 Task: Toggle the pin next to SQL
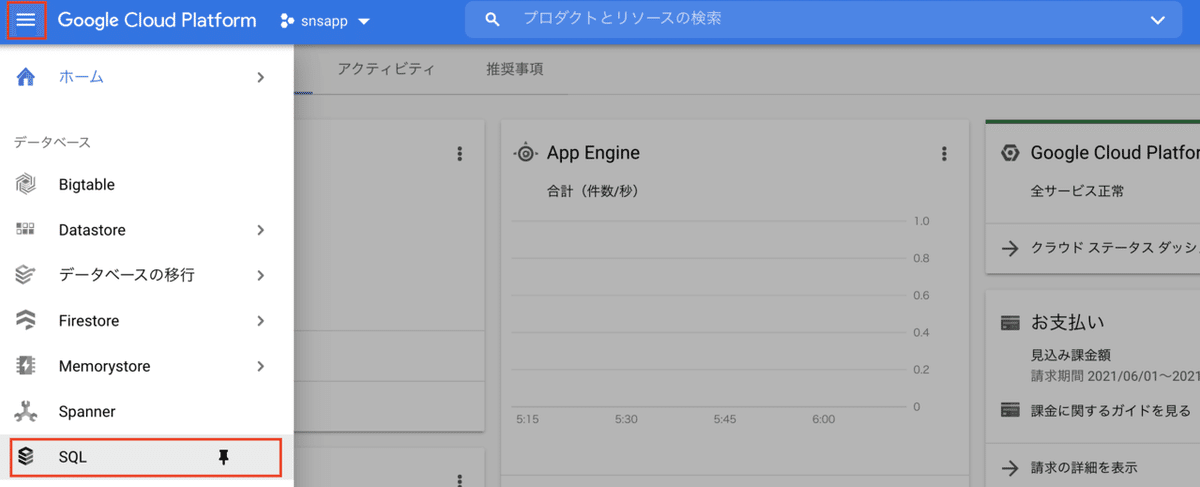(x=224, y=457)
